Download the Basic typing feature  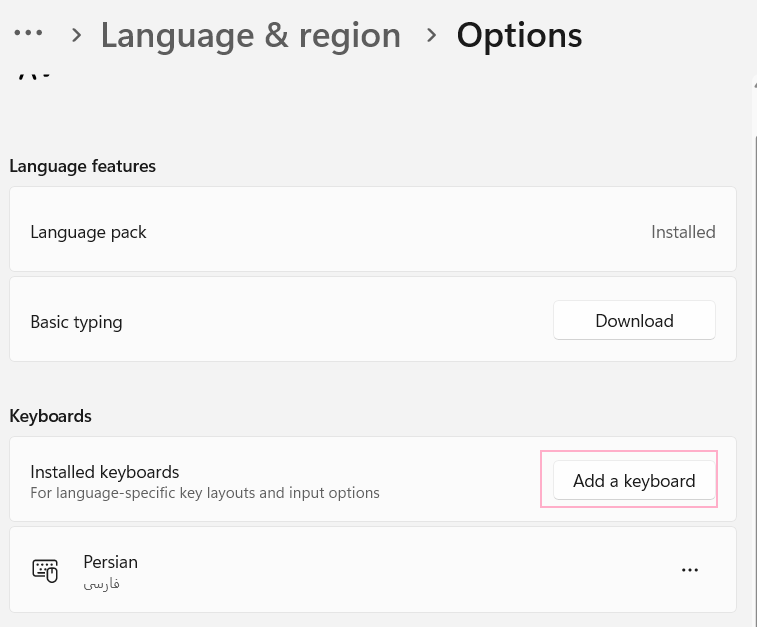[634, 321]
